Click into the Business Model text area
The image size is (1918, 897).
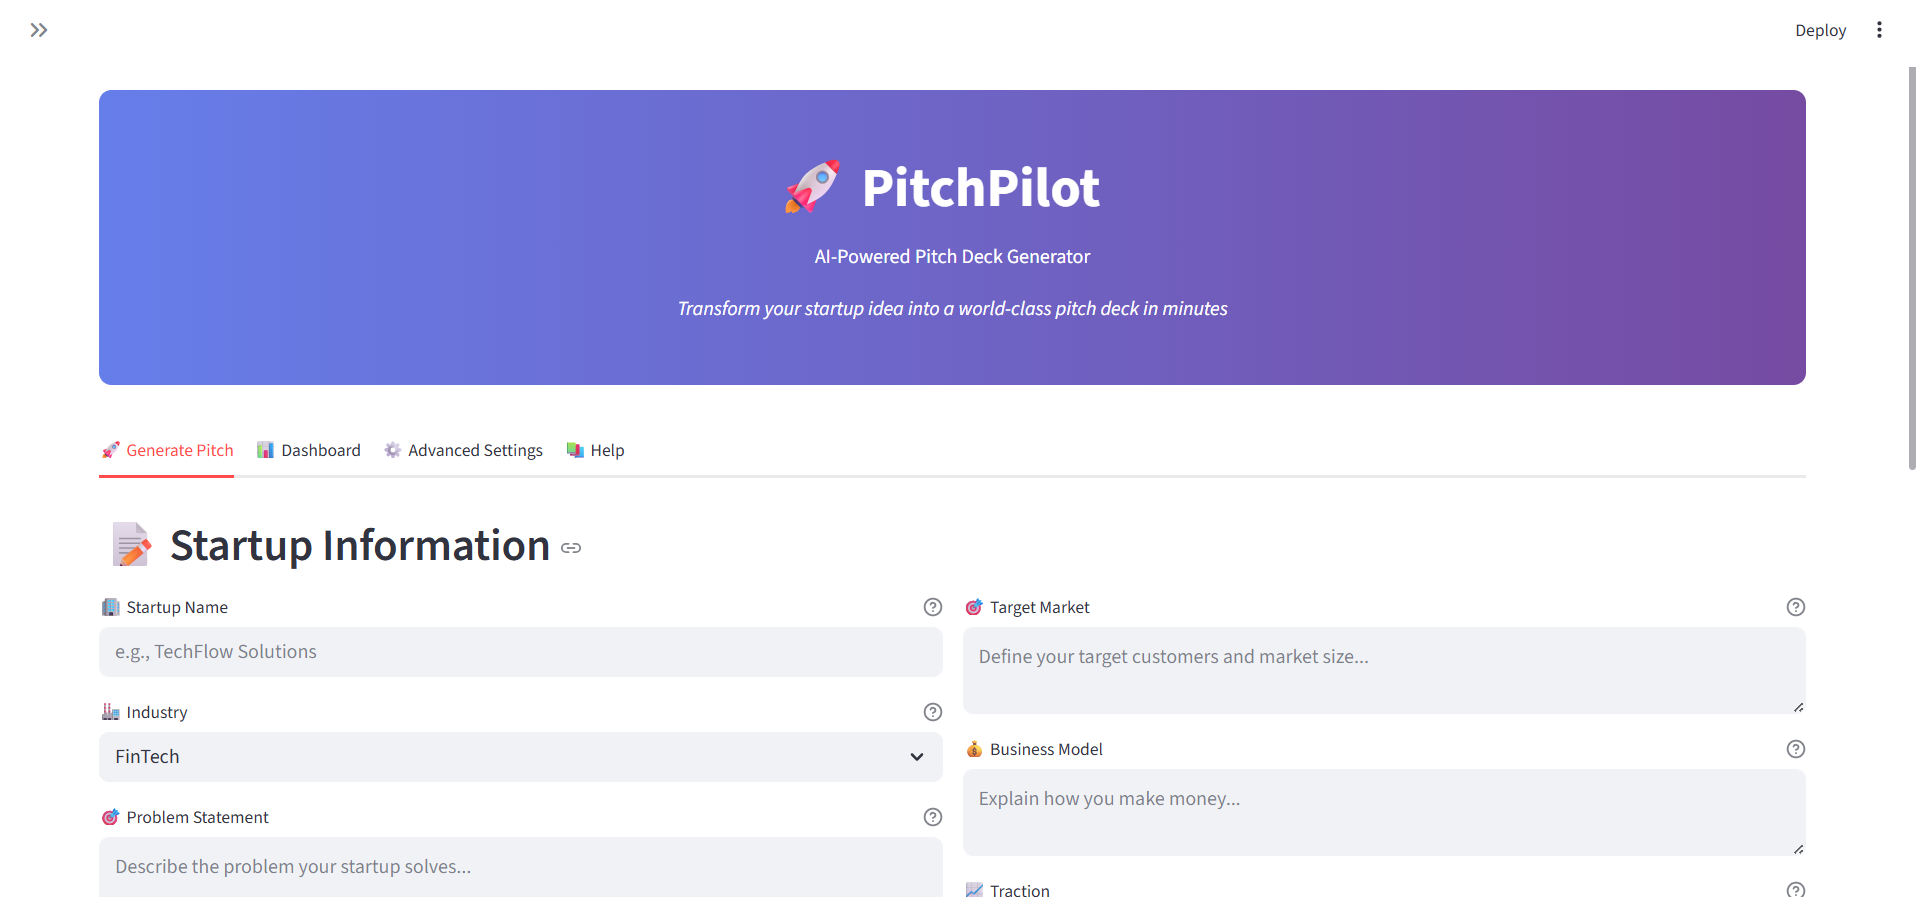[x=1383, y=812]
